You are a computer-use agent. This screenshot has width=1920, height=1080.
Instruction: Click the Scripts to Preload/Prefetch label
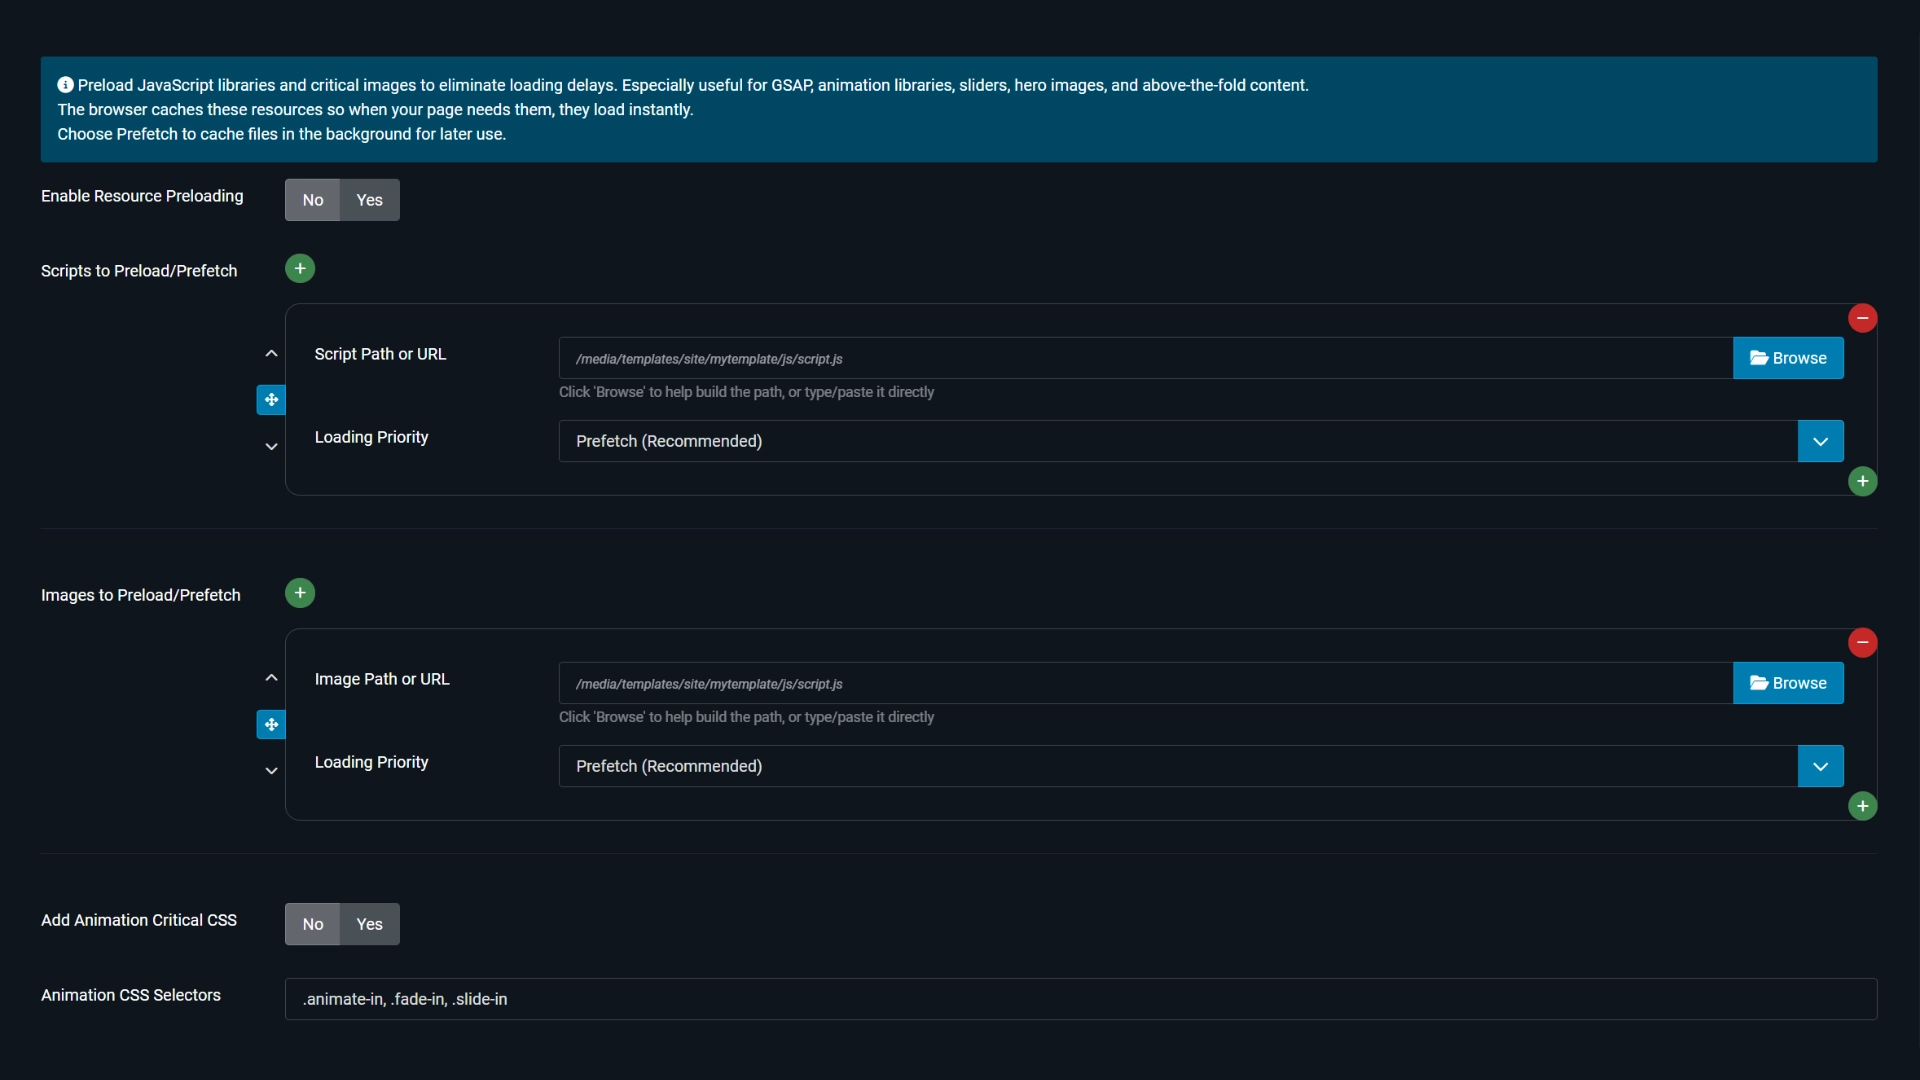point(139,271)
